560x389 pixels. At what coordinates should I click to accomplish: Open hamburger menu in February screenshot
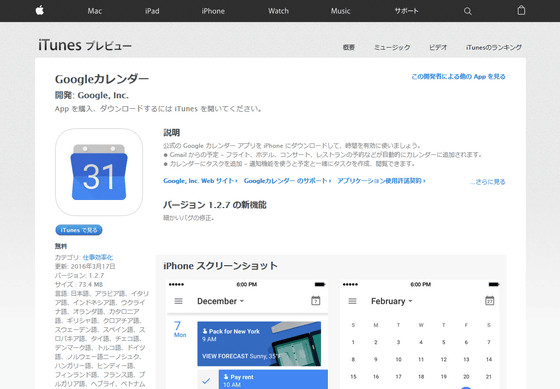352,301
